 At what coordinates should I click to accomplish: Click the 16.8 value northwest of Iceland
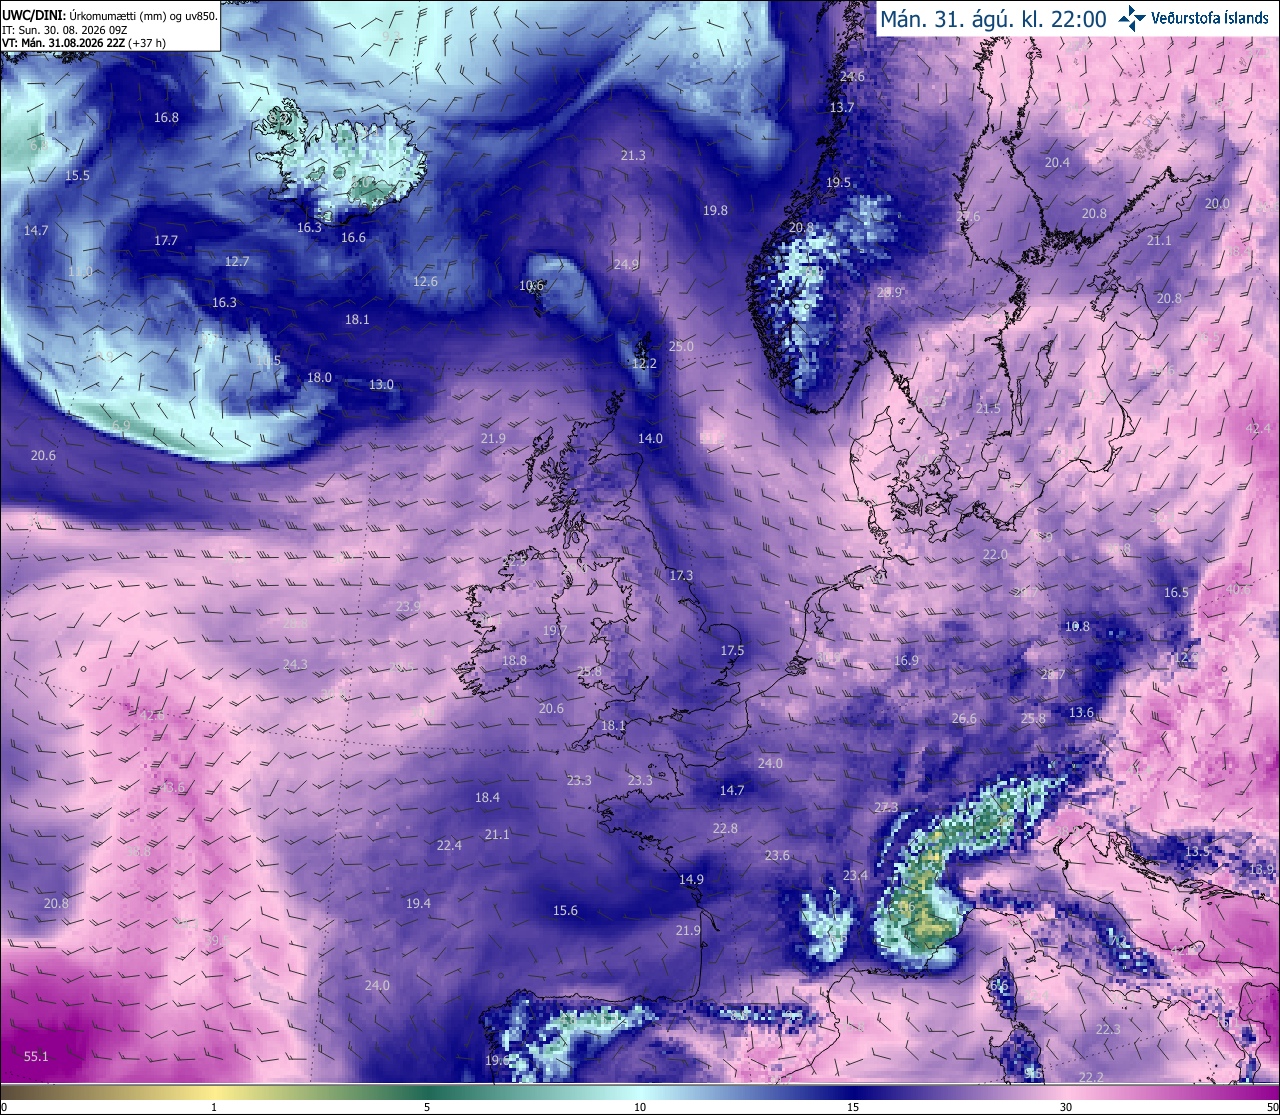[166, 118]
